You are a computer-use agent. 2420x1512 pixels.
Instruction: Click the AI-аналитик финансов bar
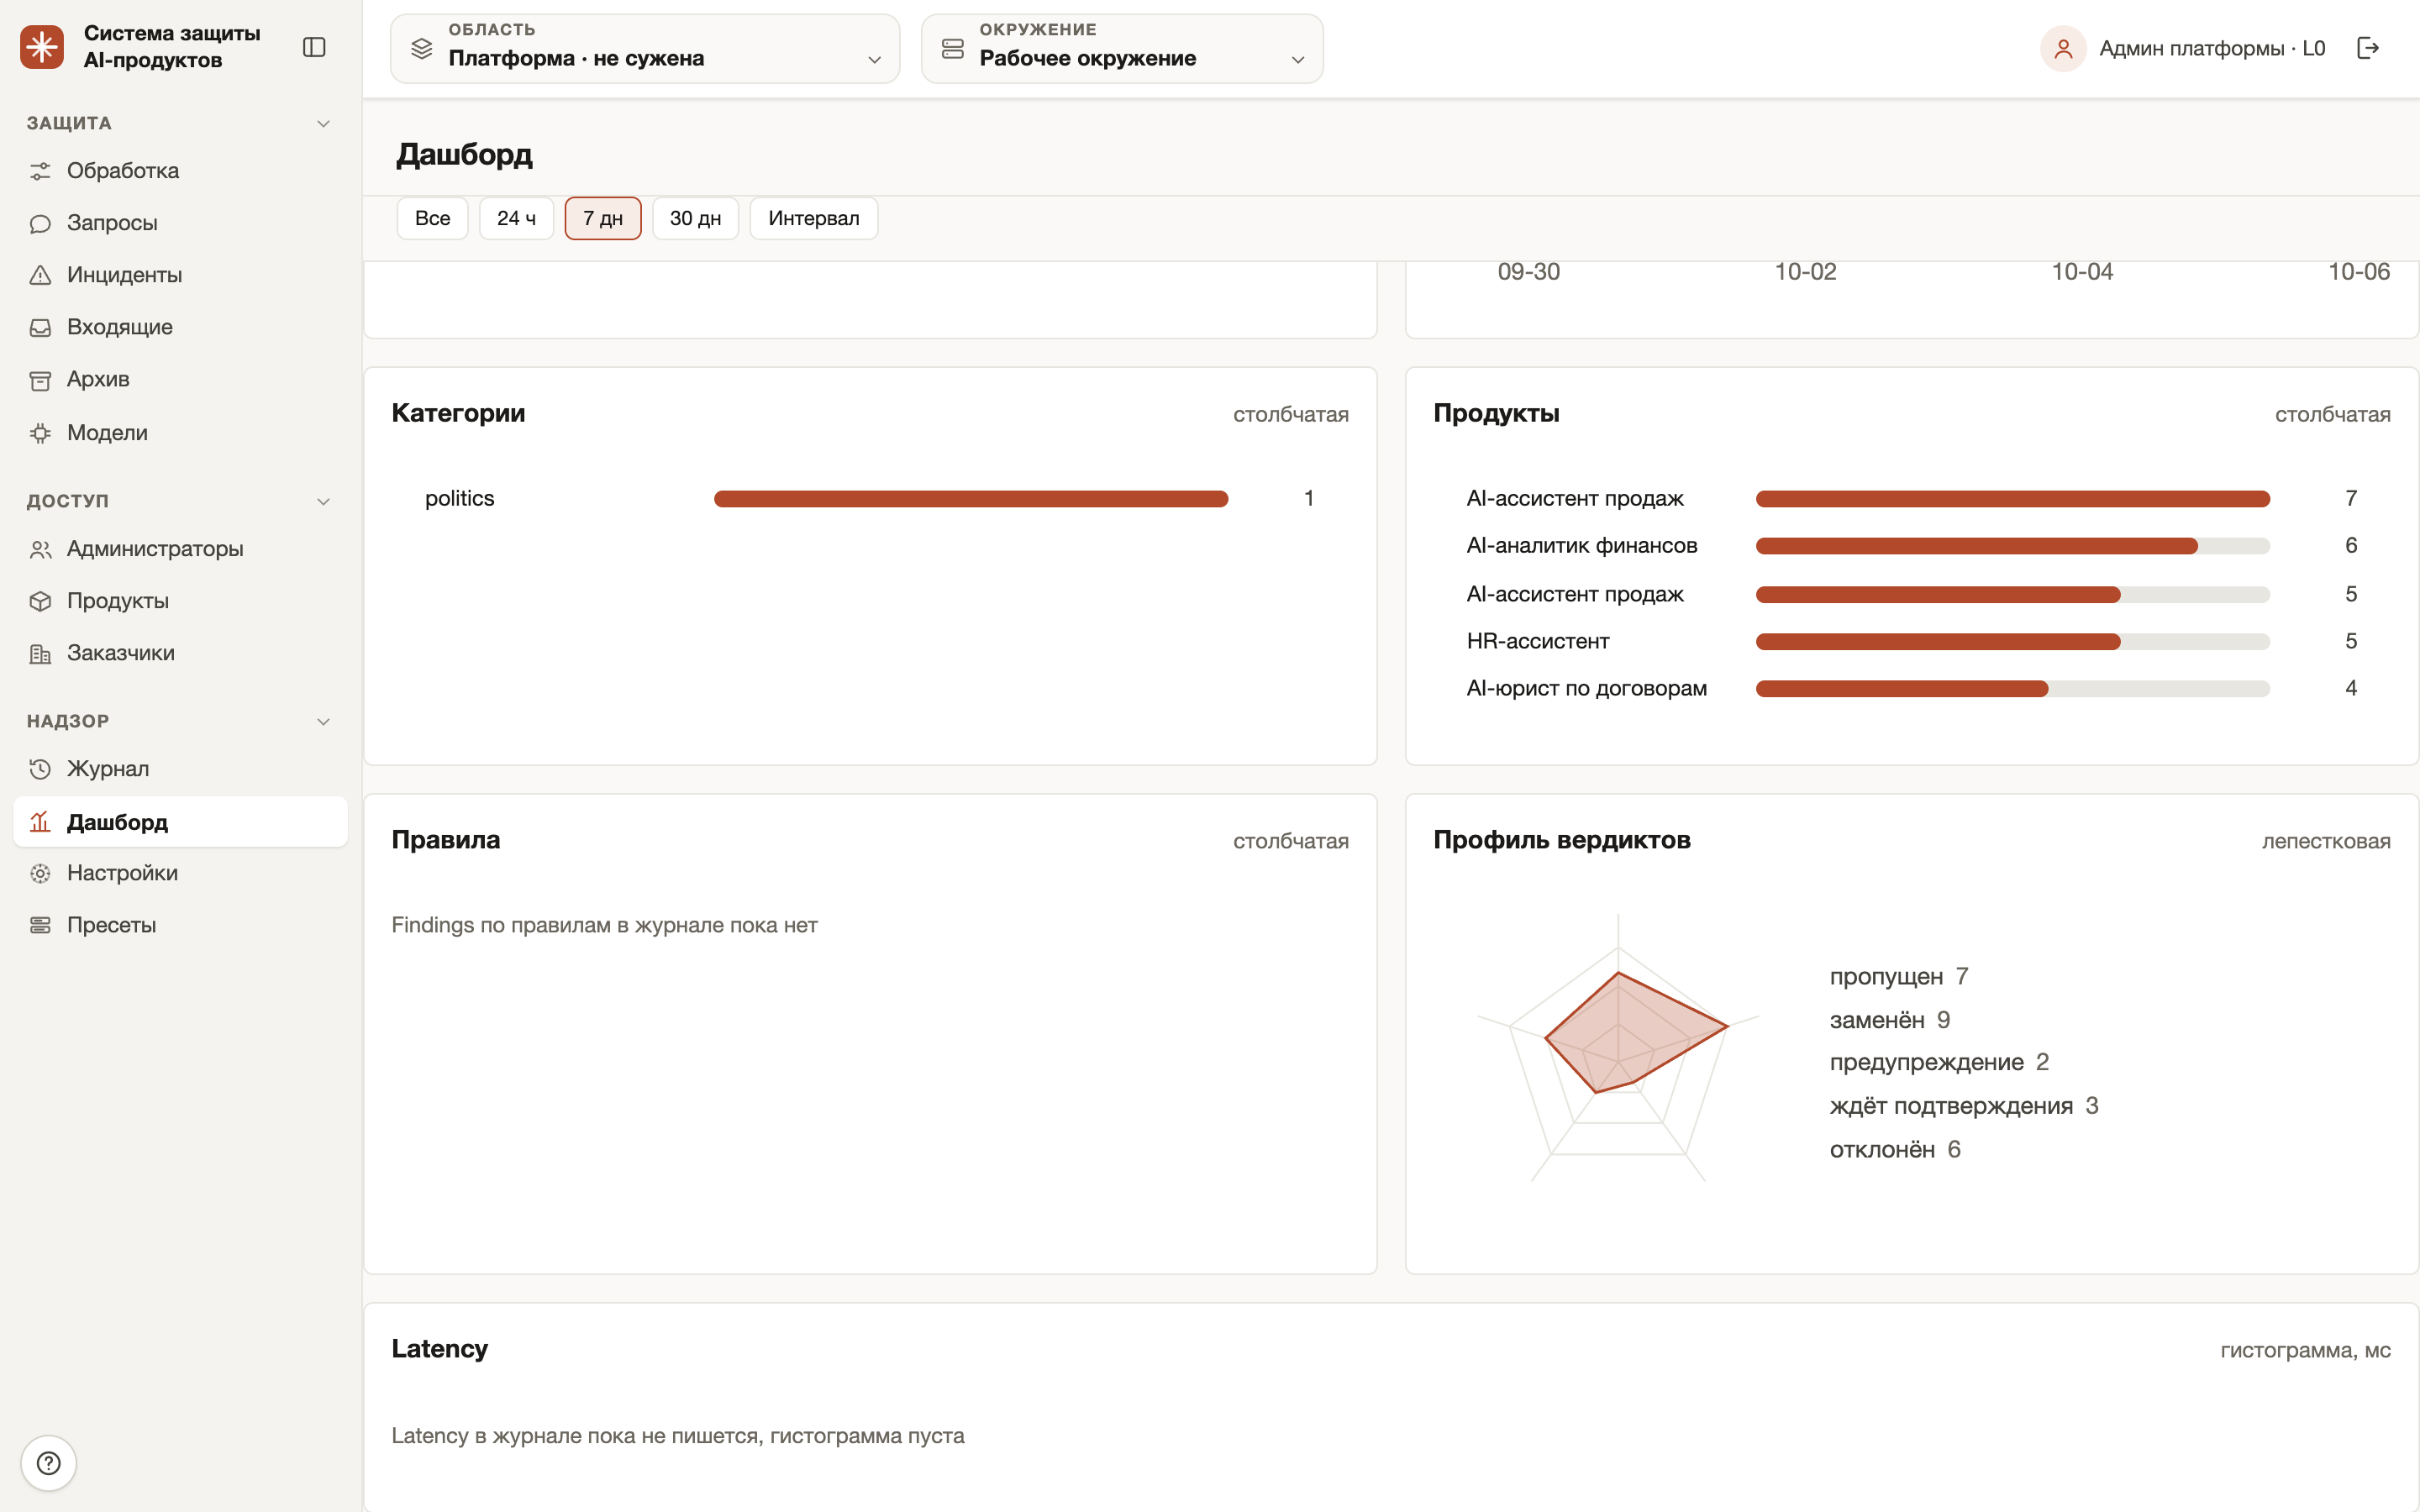2012,546
